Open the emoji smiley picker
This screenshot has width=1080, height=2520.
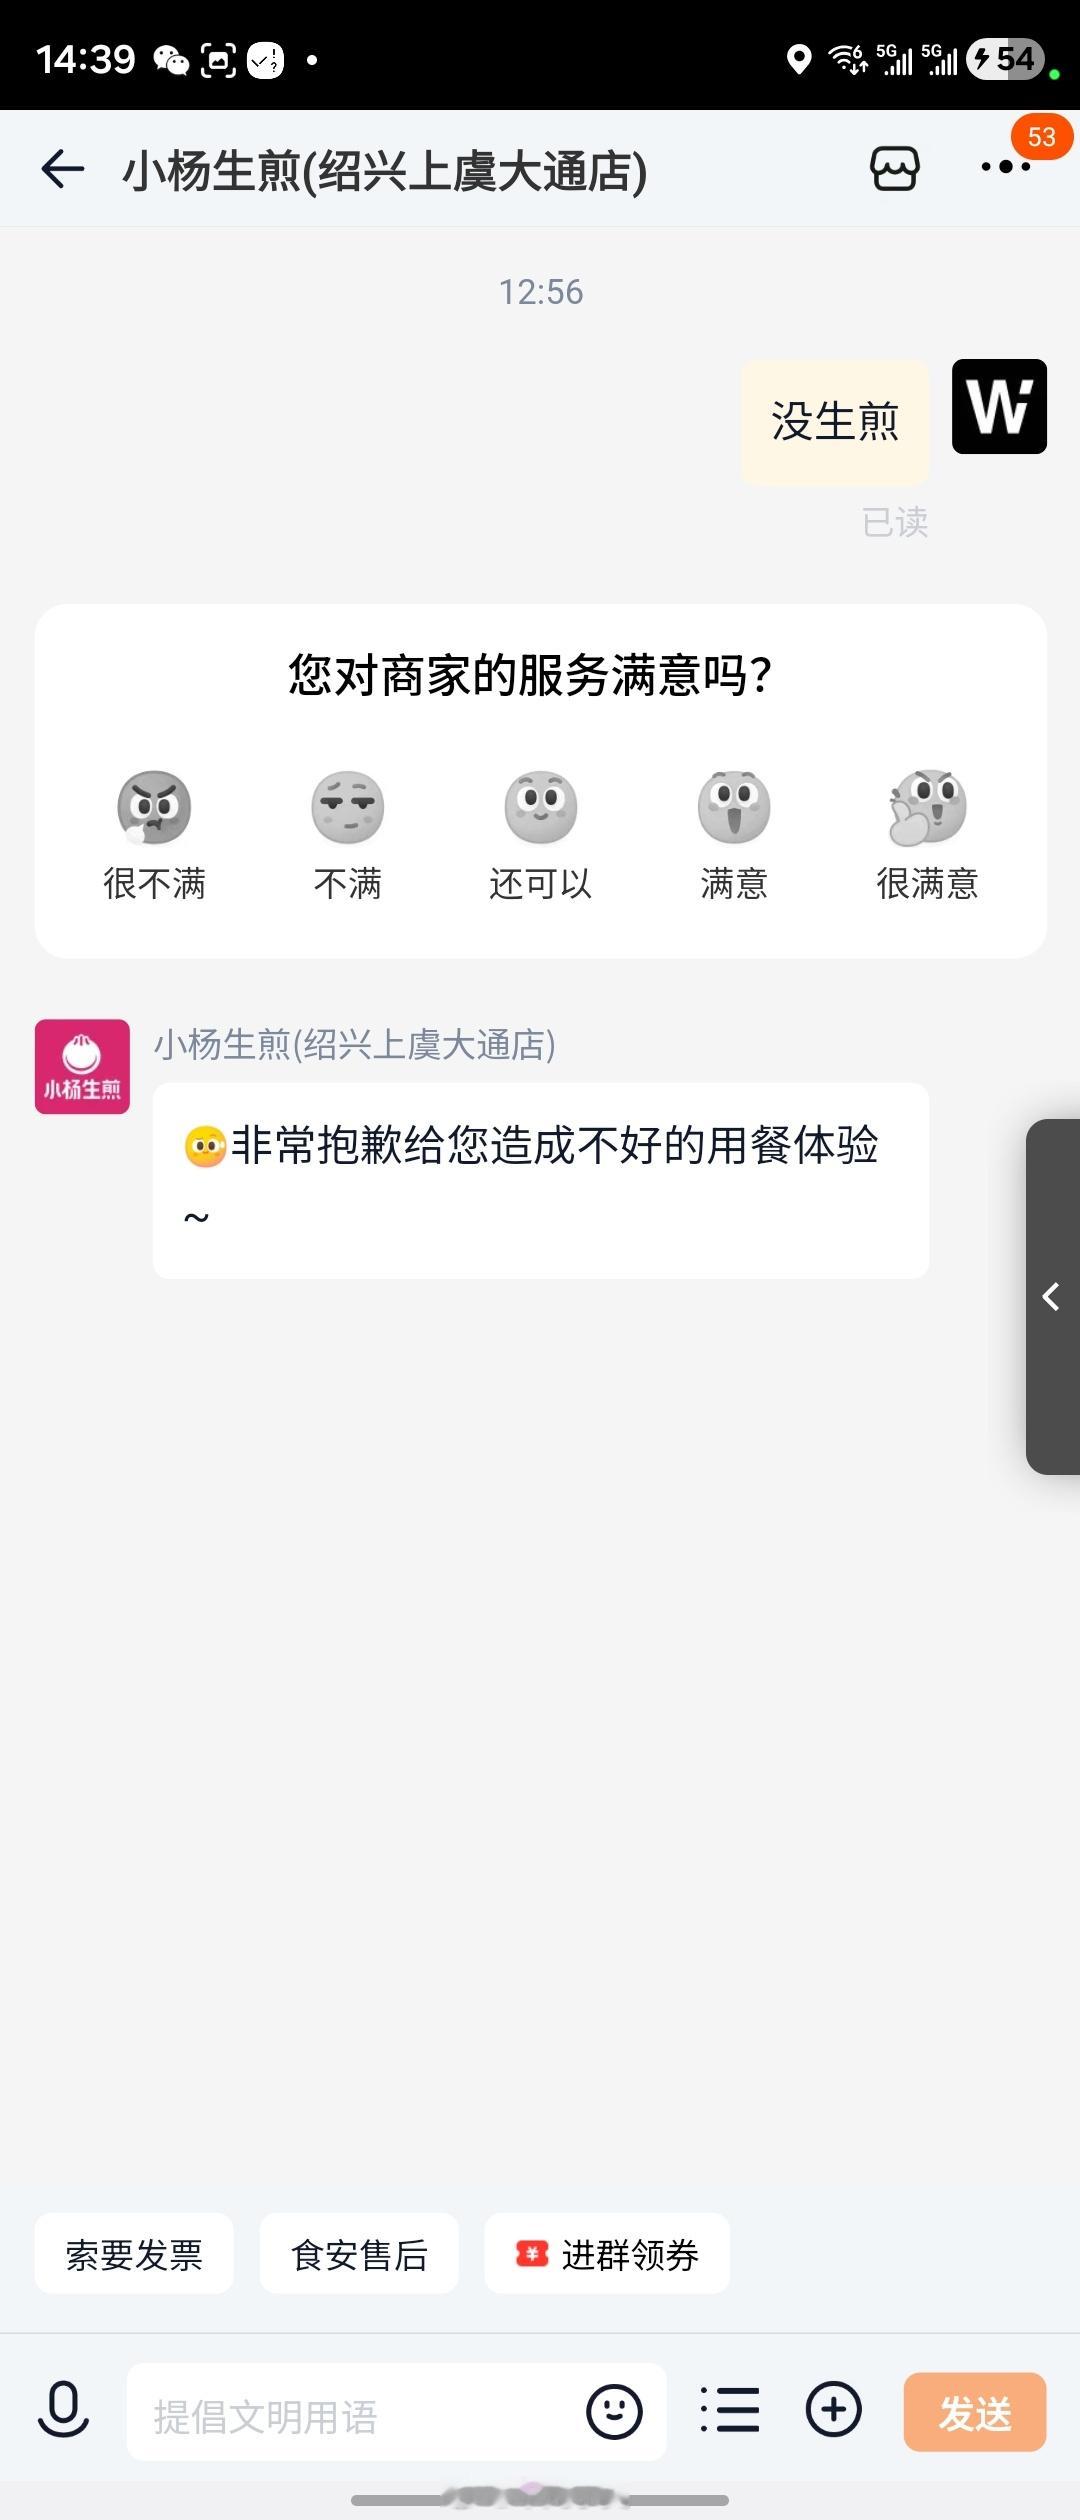[614, 2411]
